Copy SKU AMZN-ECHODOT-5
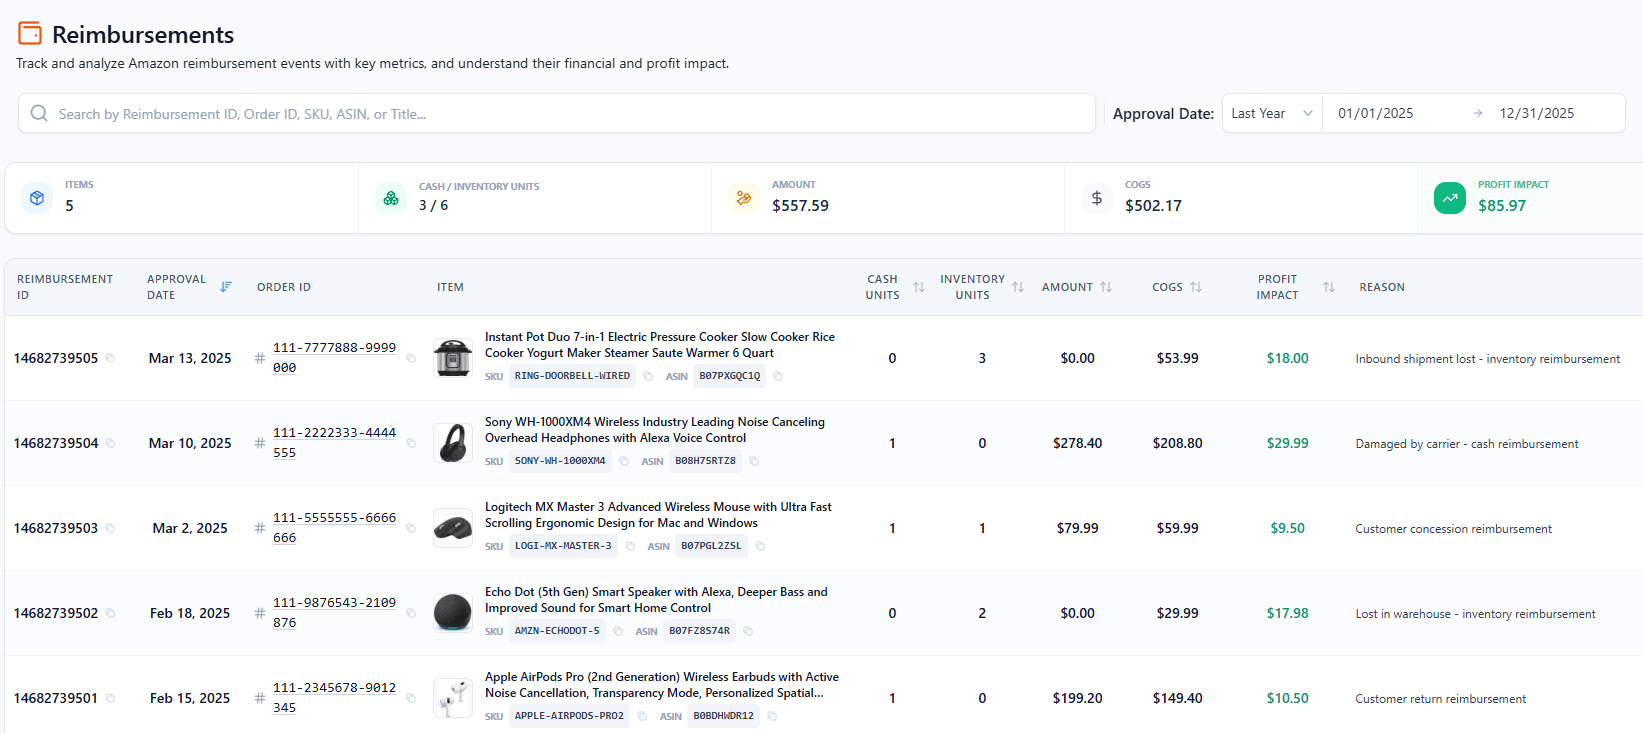The width and height of the screenshot is (1643, 733). click(618, 631)
